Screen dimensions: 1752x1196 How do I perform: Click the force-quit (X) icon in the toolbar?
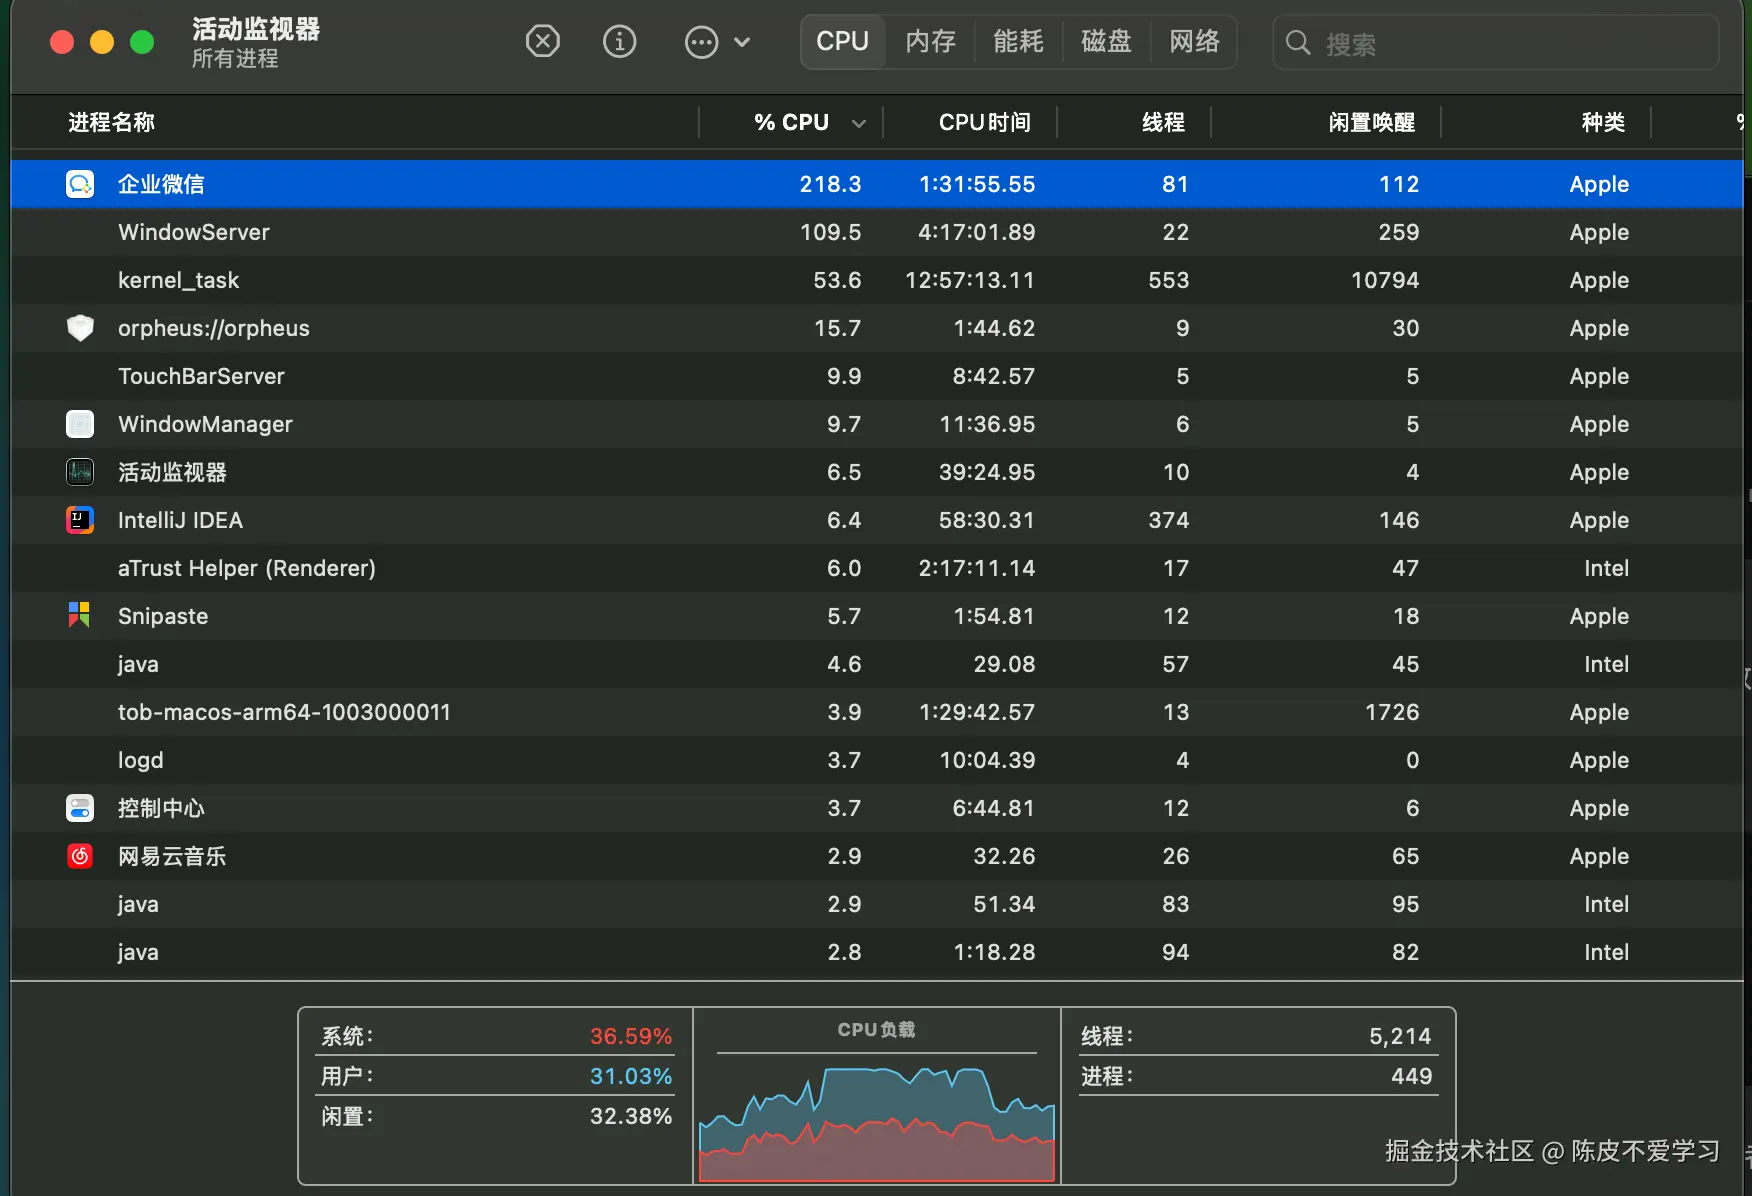coord(543,41)
